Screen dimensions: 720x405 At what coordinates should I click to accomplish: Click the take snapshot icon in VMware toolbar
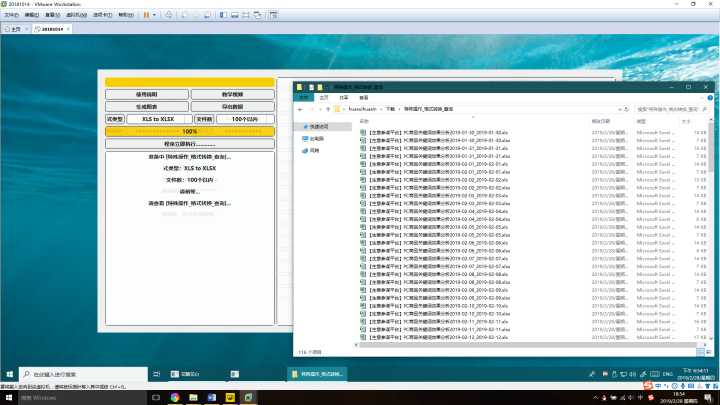point(184,15)
